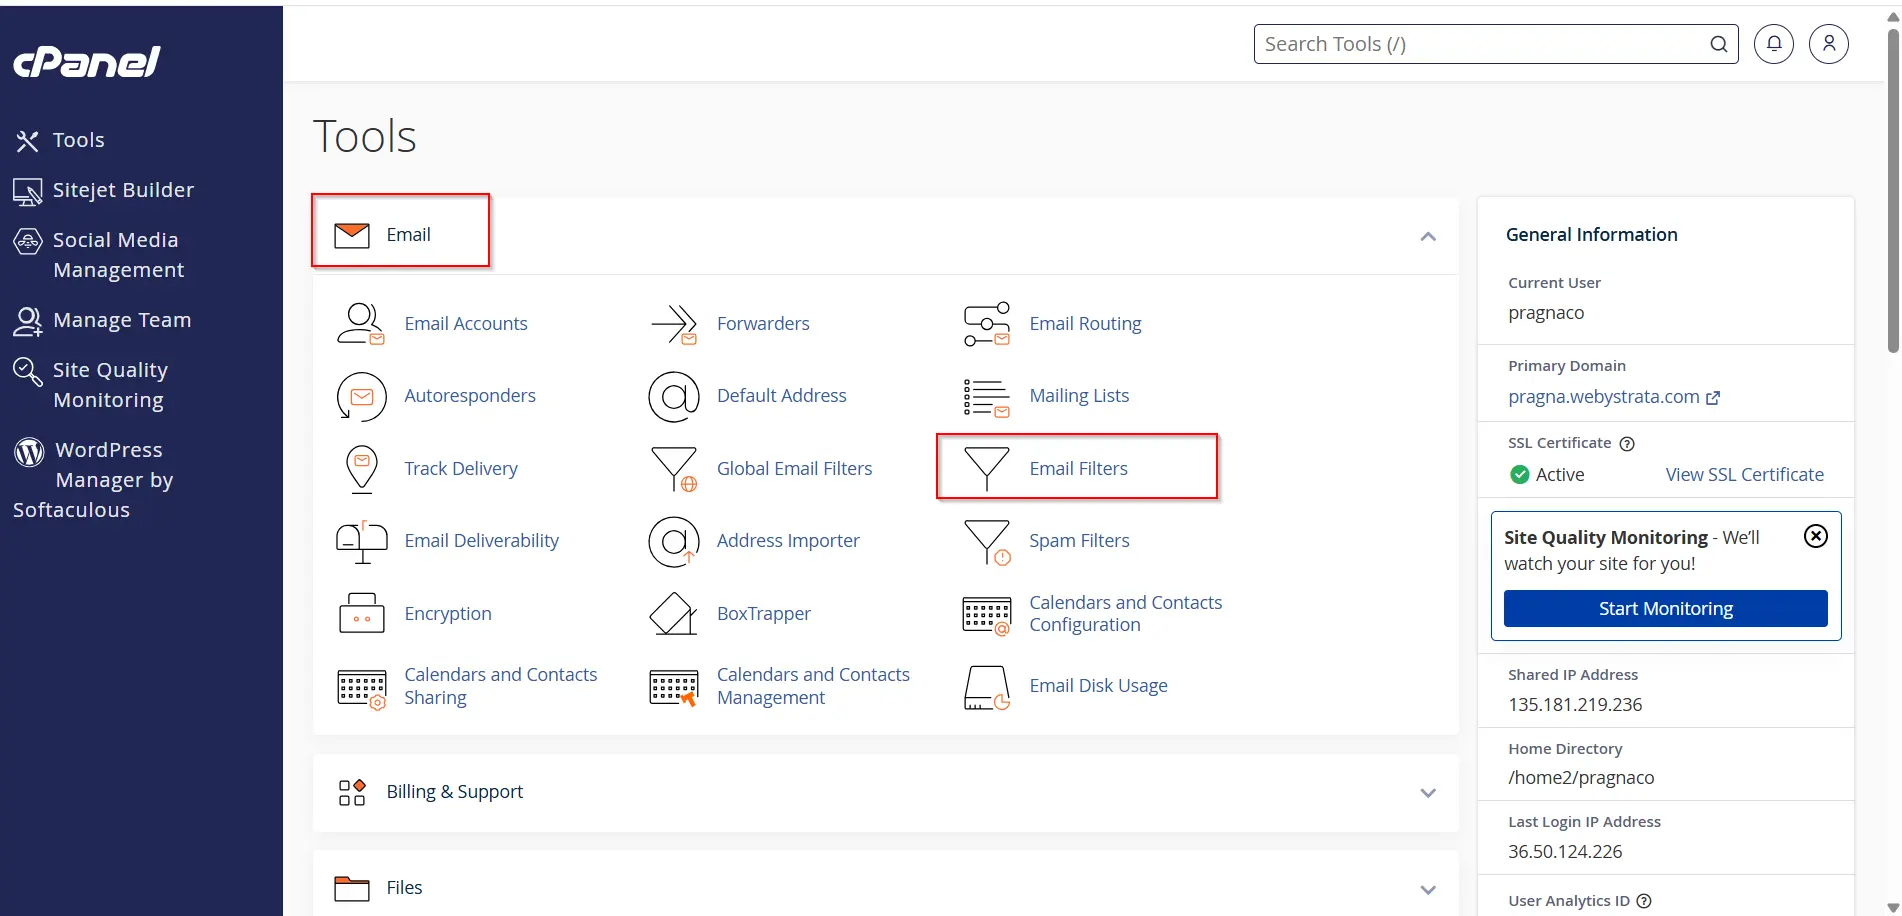Click the SSL Certificate help question icon
Screen dimensions: 1902x916
pos(1627,444)
